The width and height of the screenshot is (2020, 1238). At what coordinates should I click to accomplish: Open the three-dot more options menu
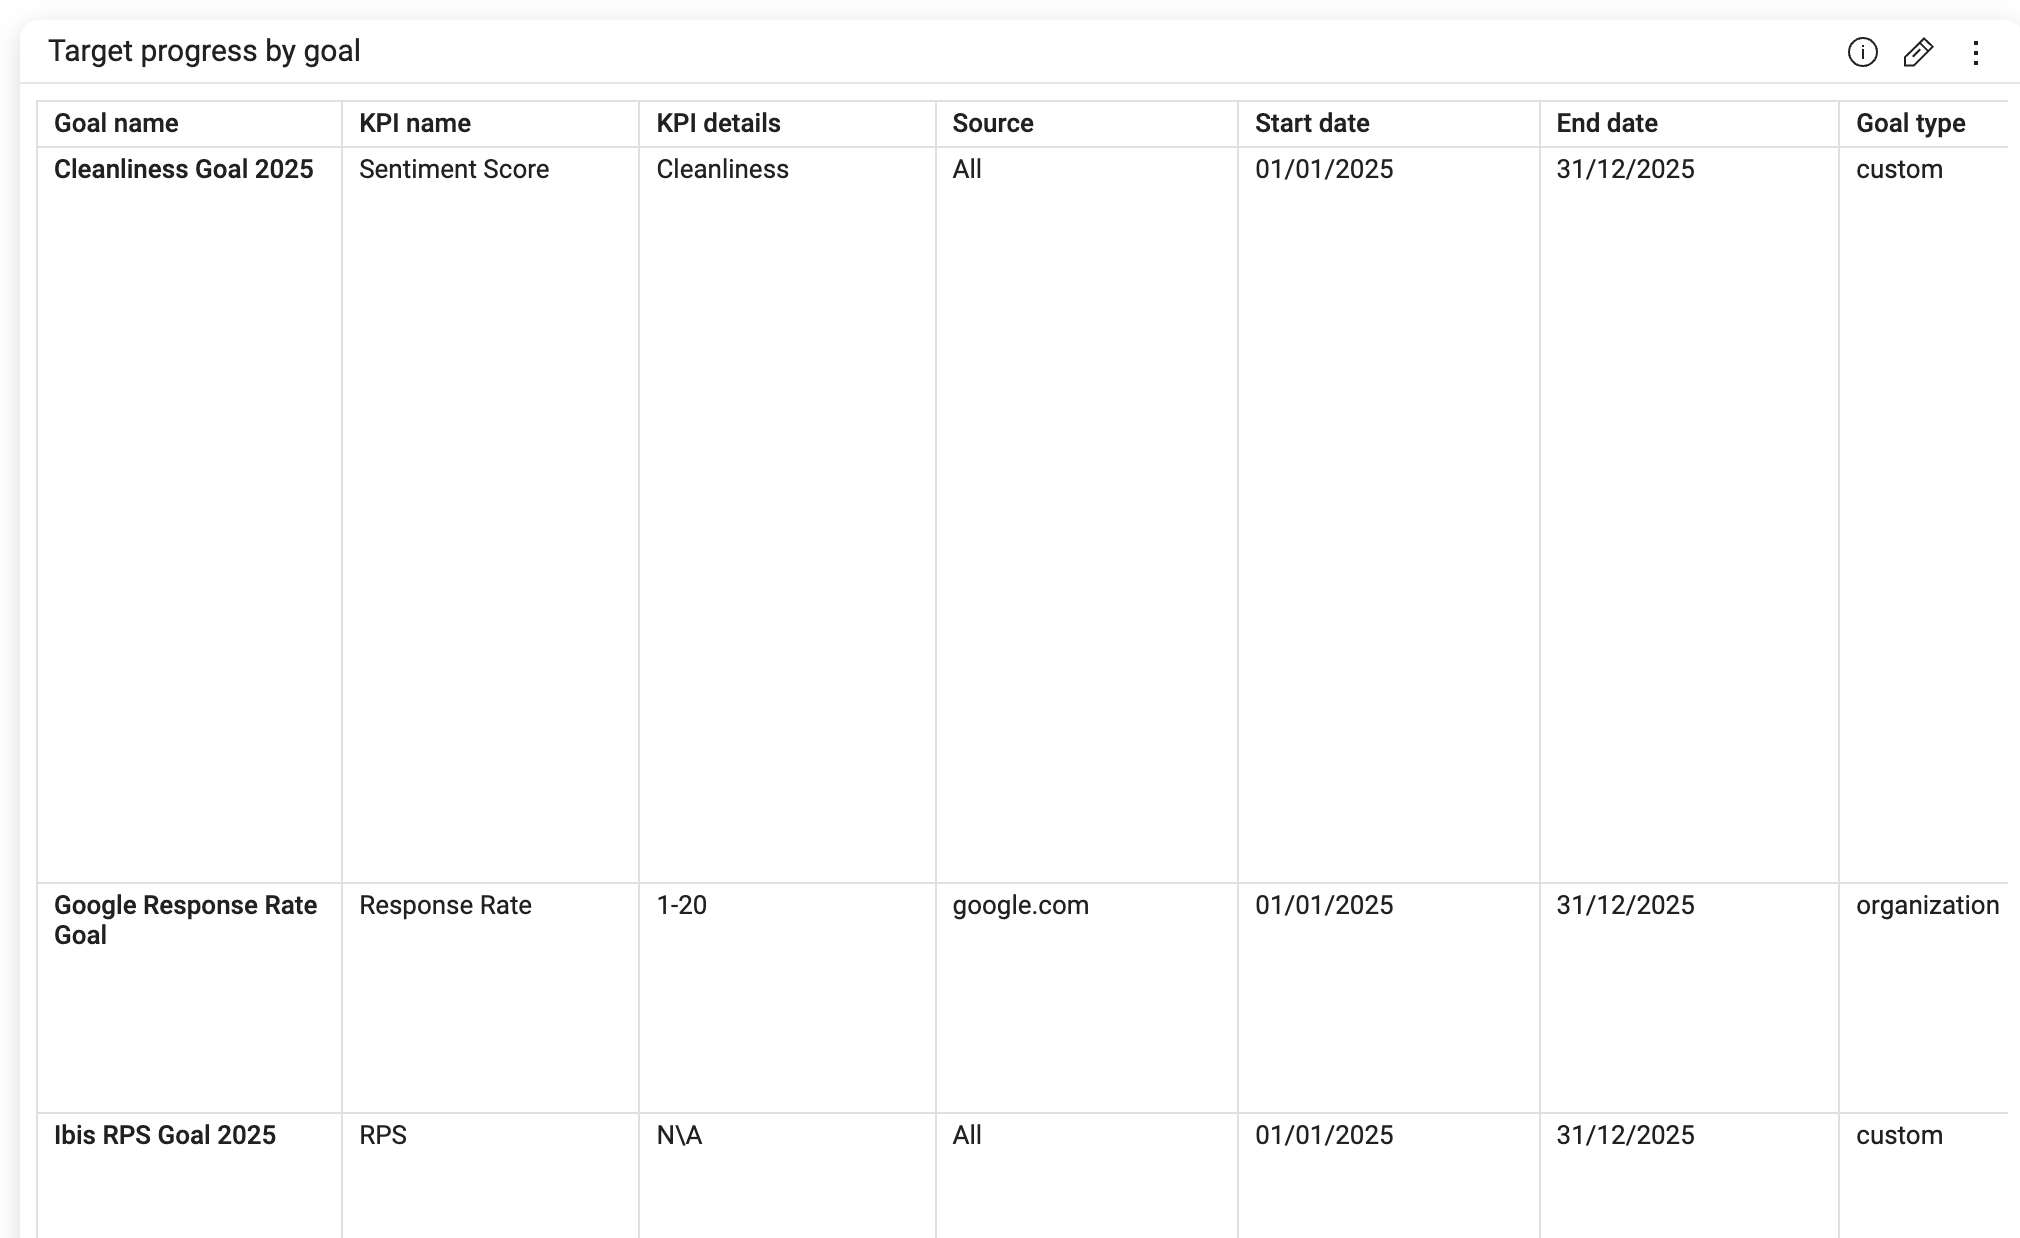(1975, 52)
